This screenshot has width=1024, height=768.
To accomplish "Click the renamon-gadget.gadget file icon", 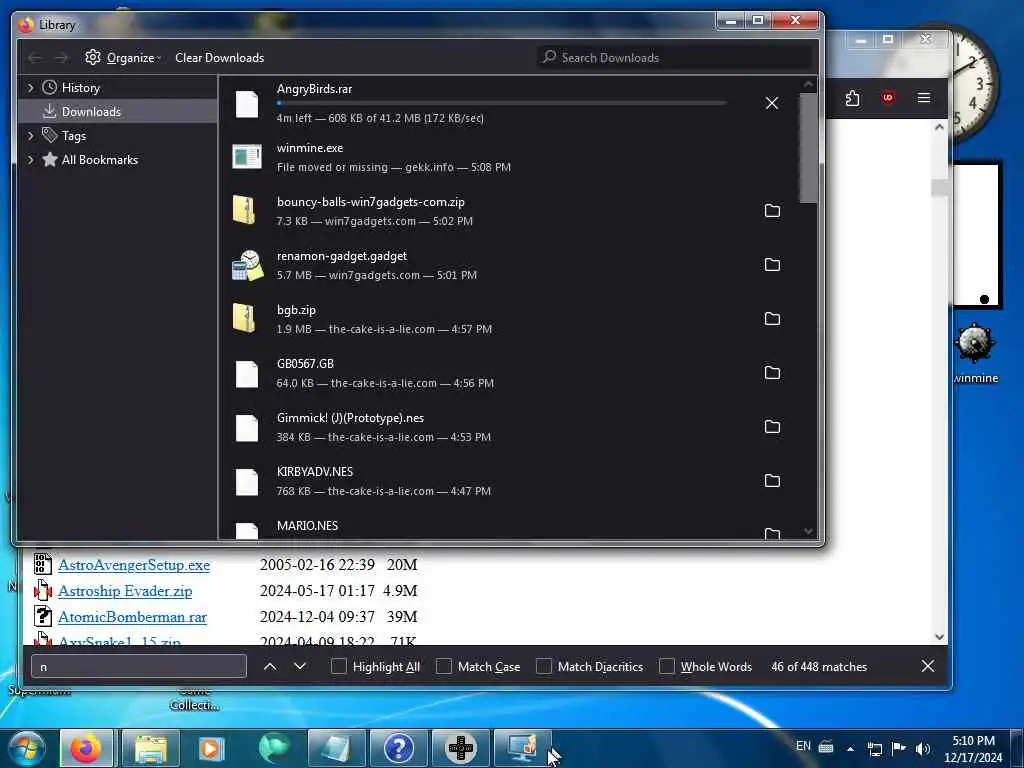I will coord(248,265).
